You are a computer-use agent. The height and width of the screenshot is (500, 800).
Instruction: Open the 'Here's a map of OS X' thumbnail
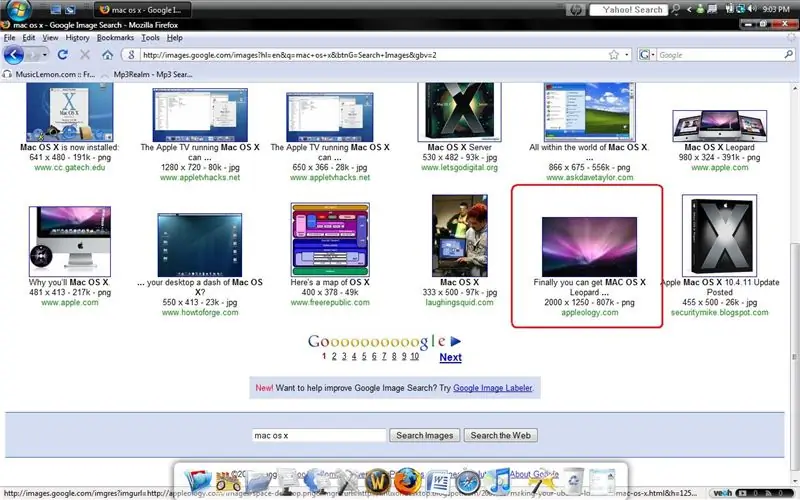pyautogui.click(x=330, y=239)
